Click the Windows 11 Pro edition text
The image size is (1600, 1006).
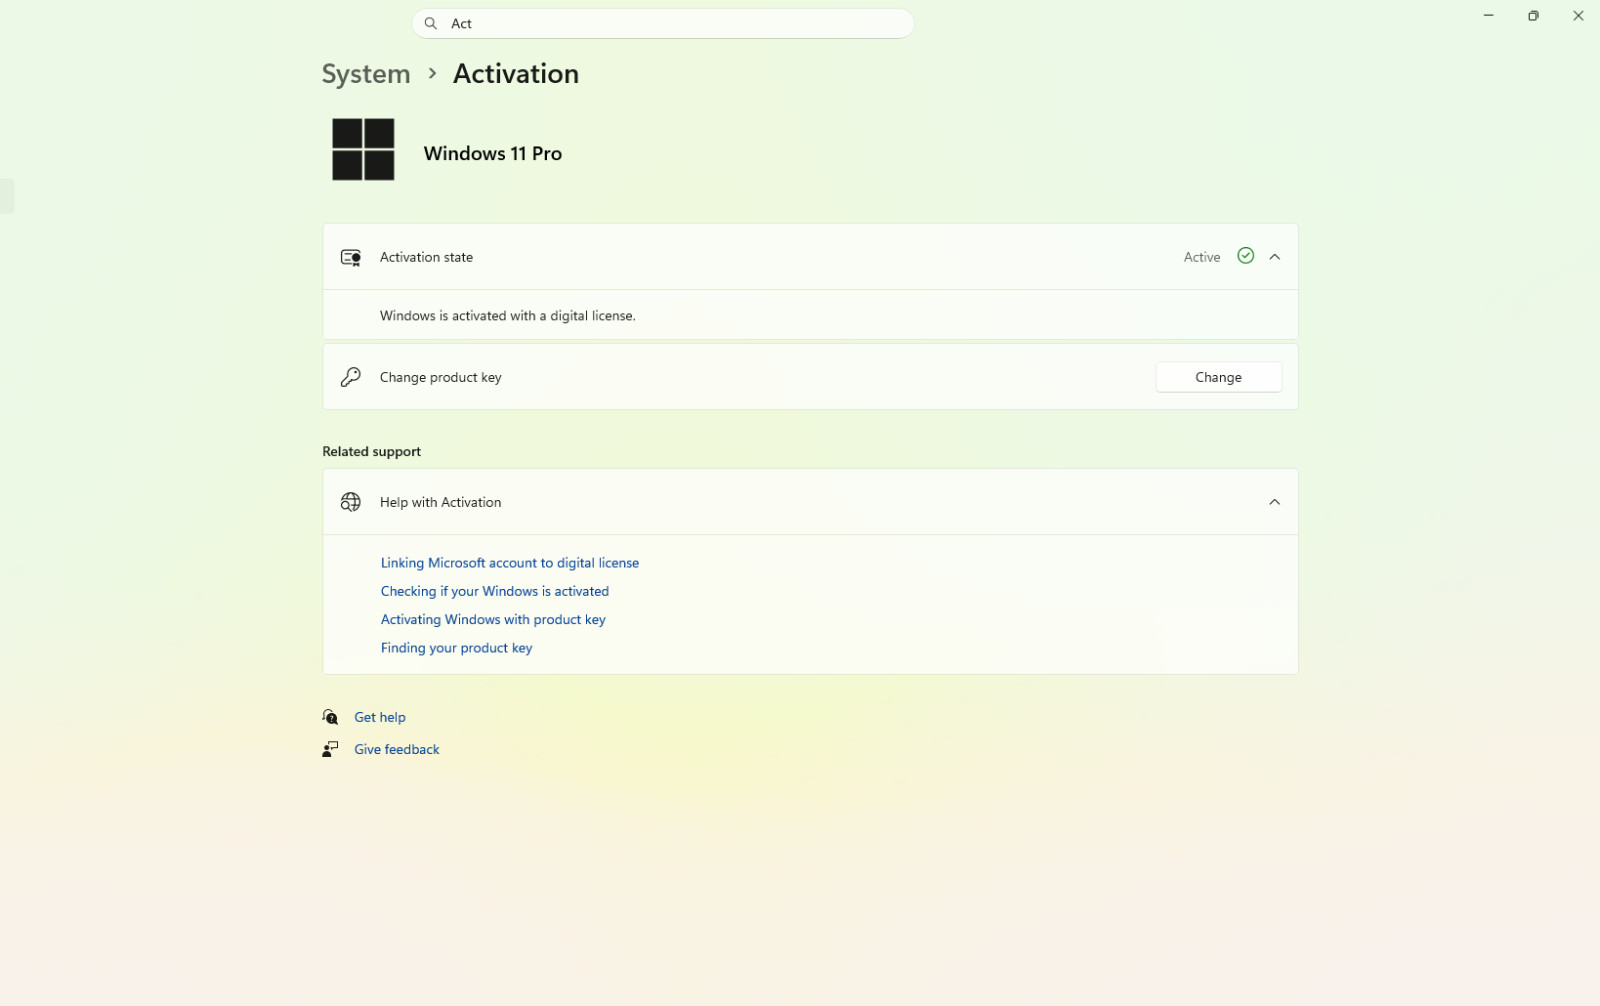point(493,153)
